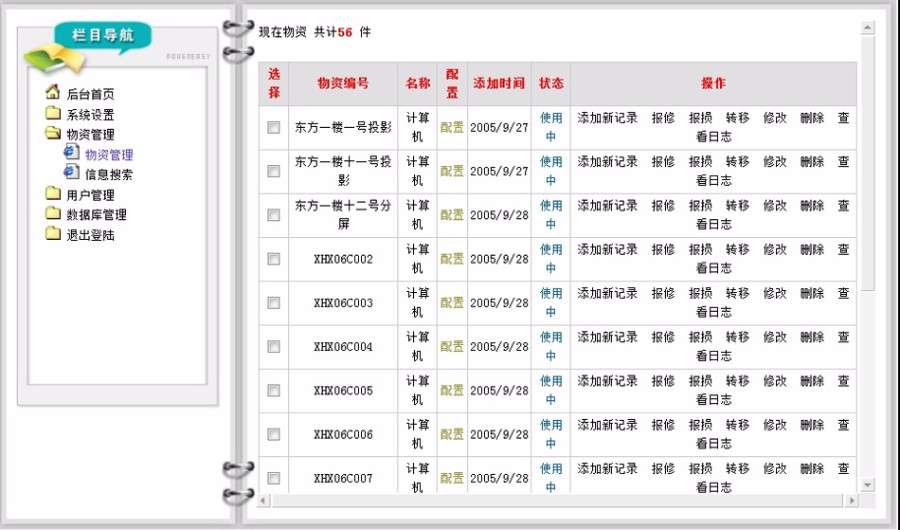This screenshot has width=900, height=530.
Task: Click 修改 in the XHX06C006 row
Action: (x=775, y=425)
